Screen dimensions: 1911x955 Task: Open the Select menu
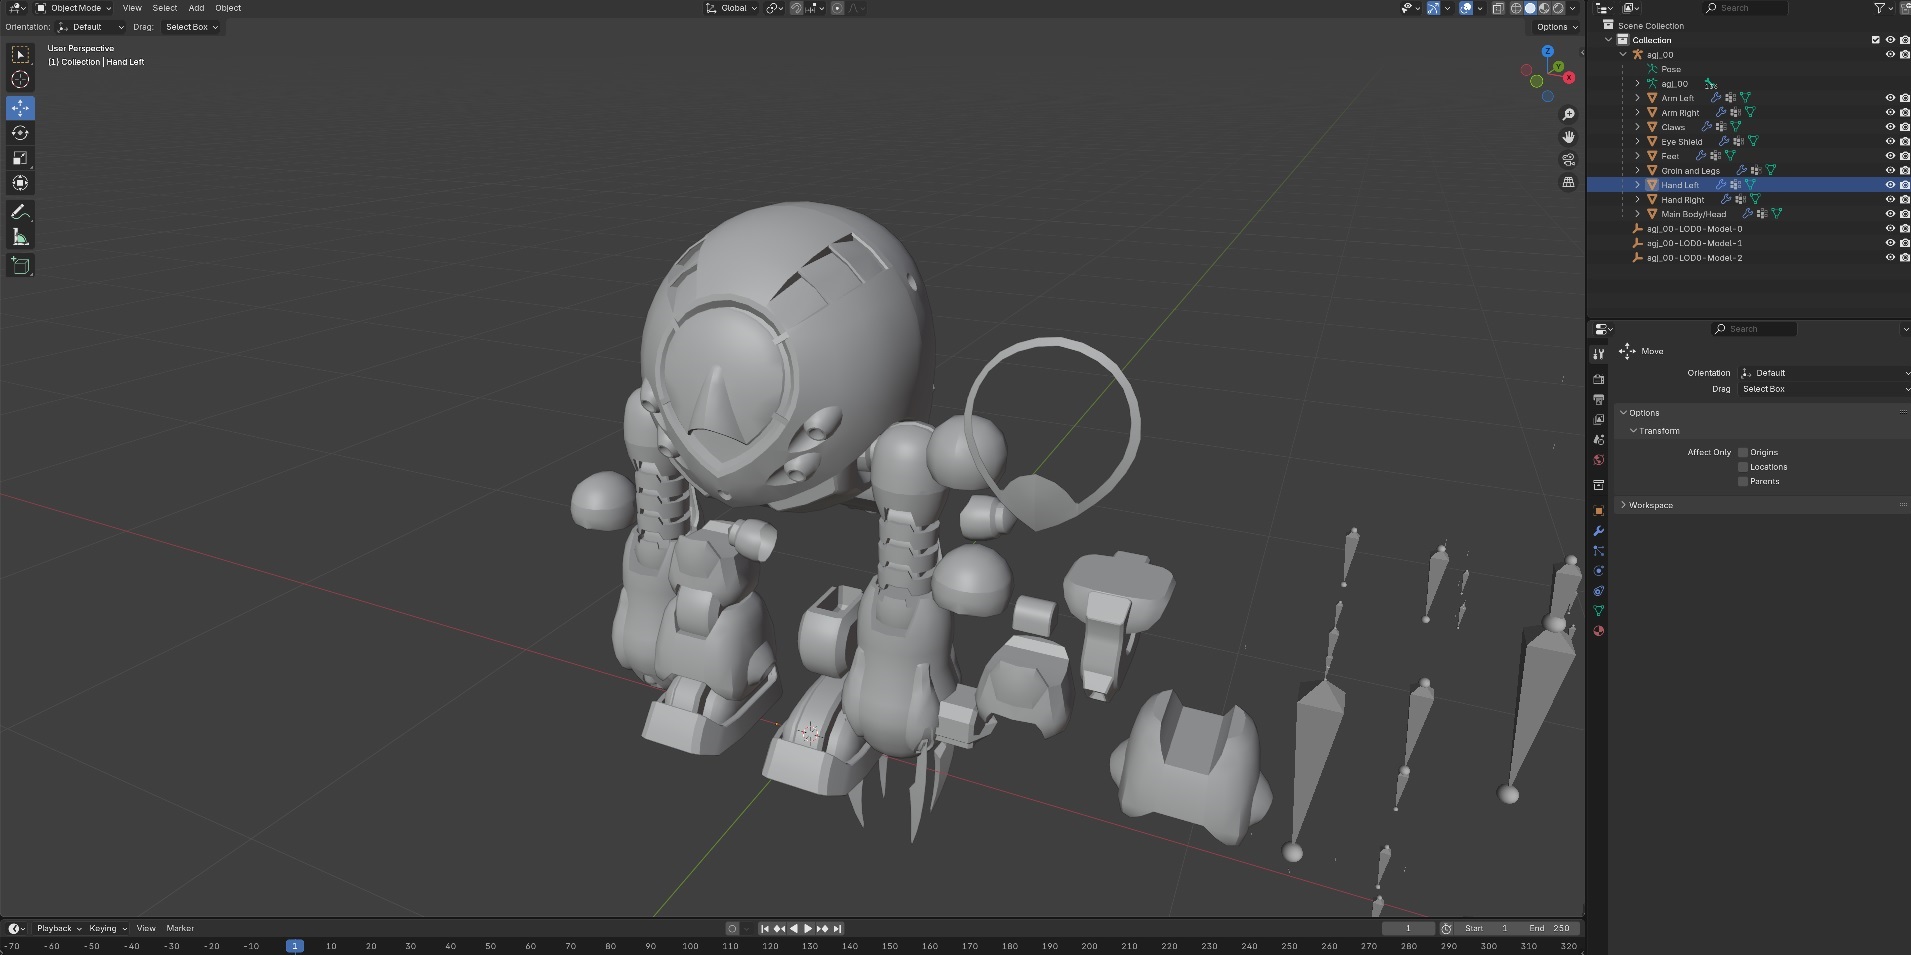tap(165, 8)
